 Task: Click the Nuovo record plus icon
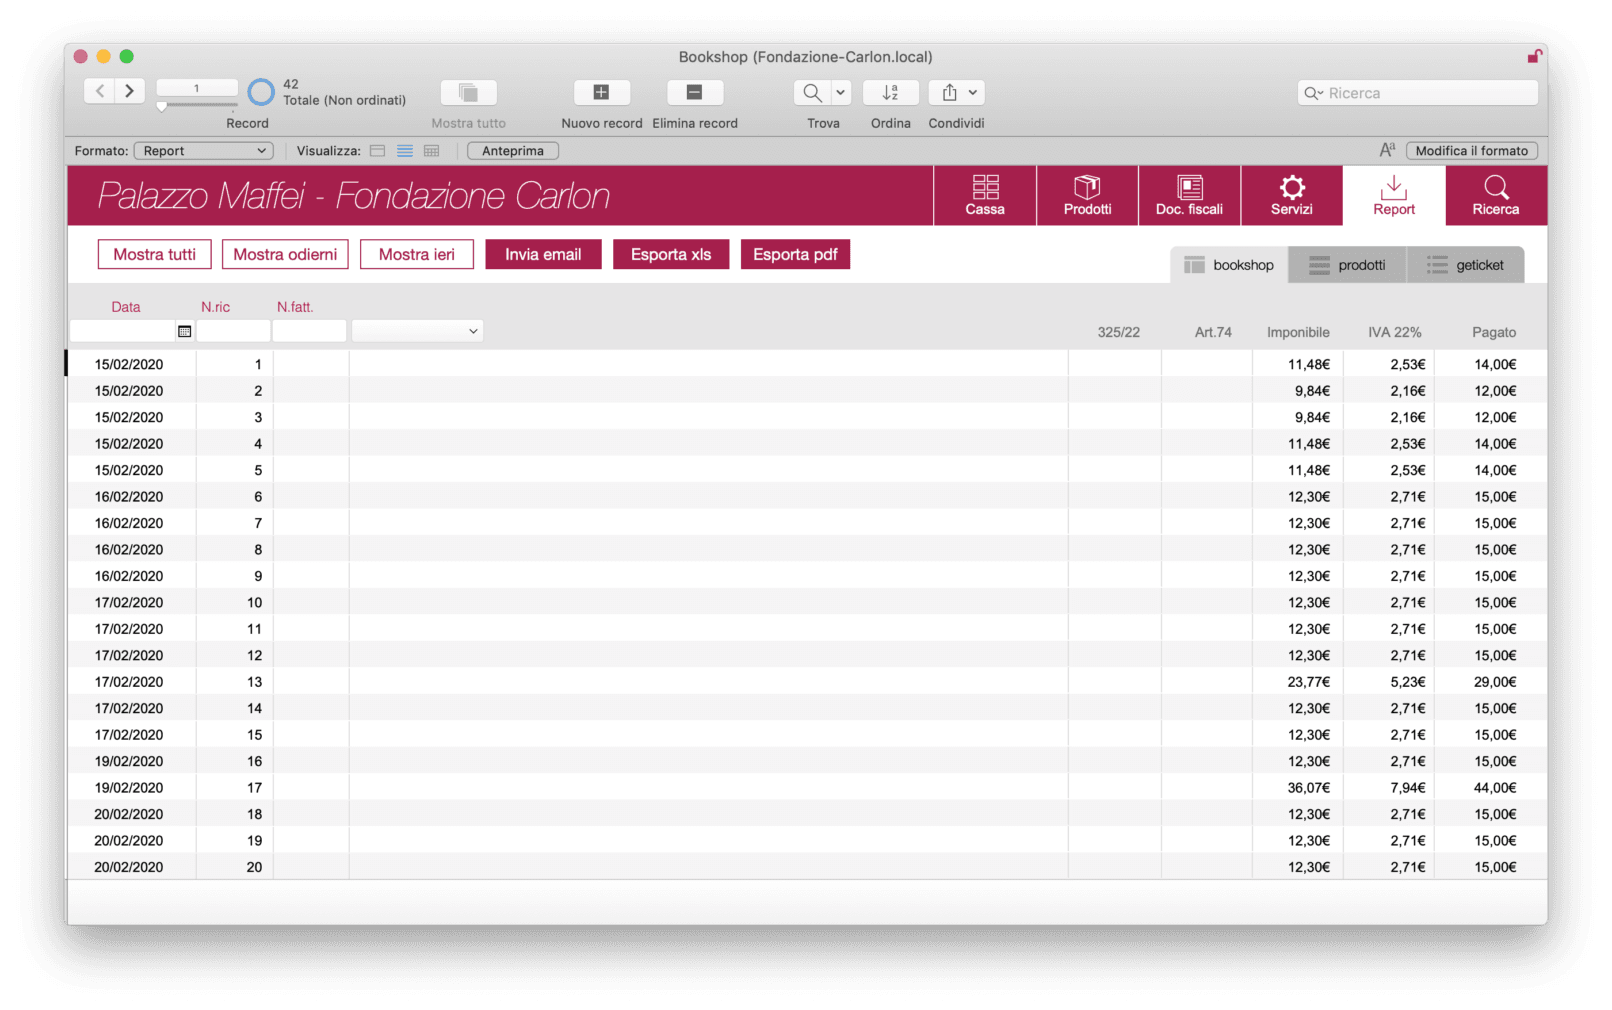[x=601, y=93]
